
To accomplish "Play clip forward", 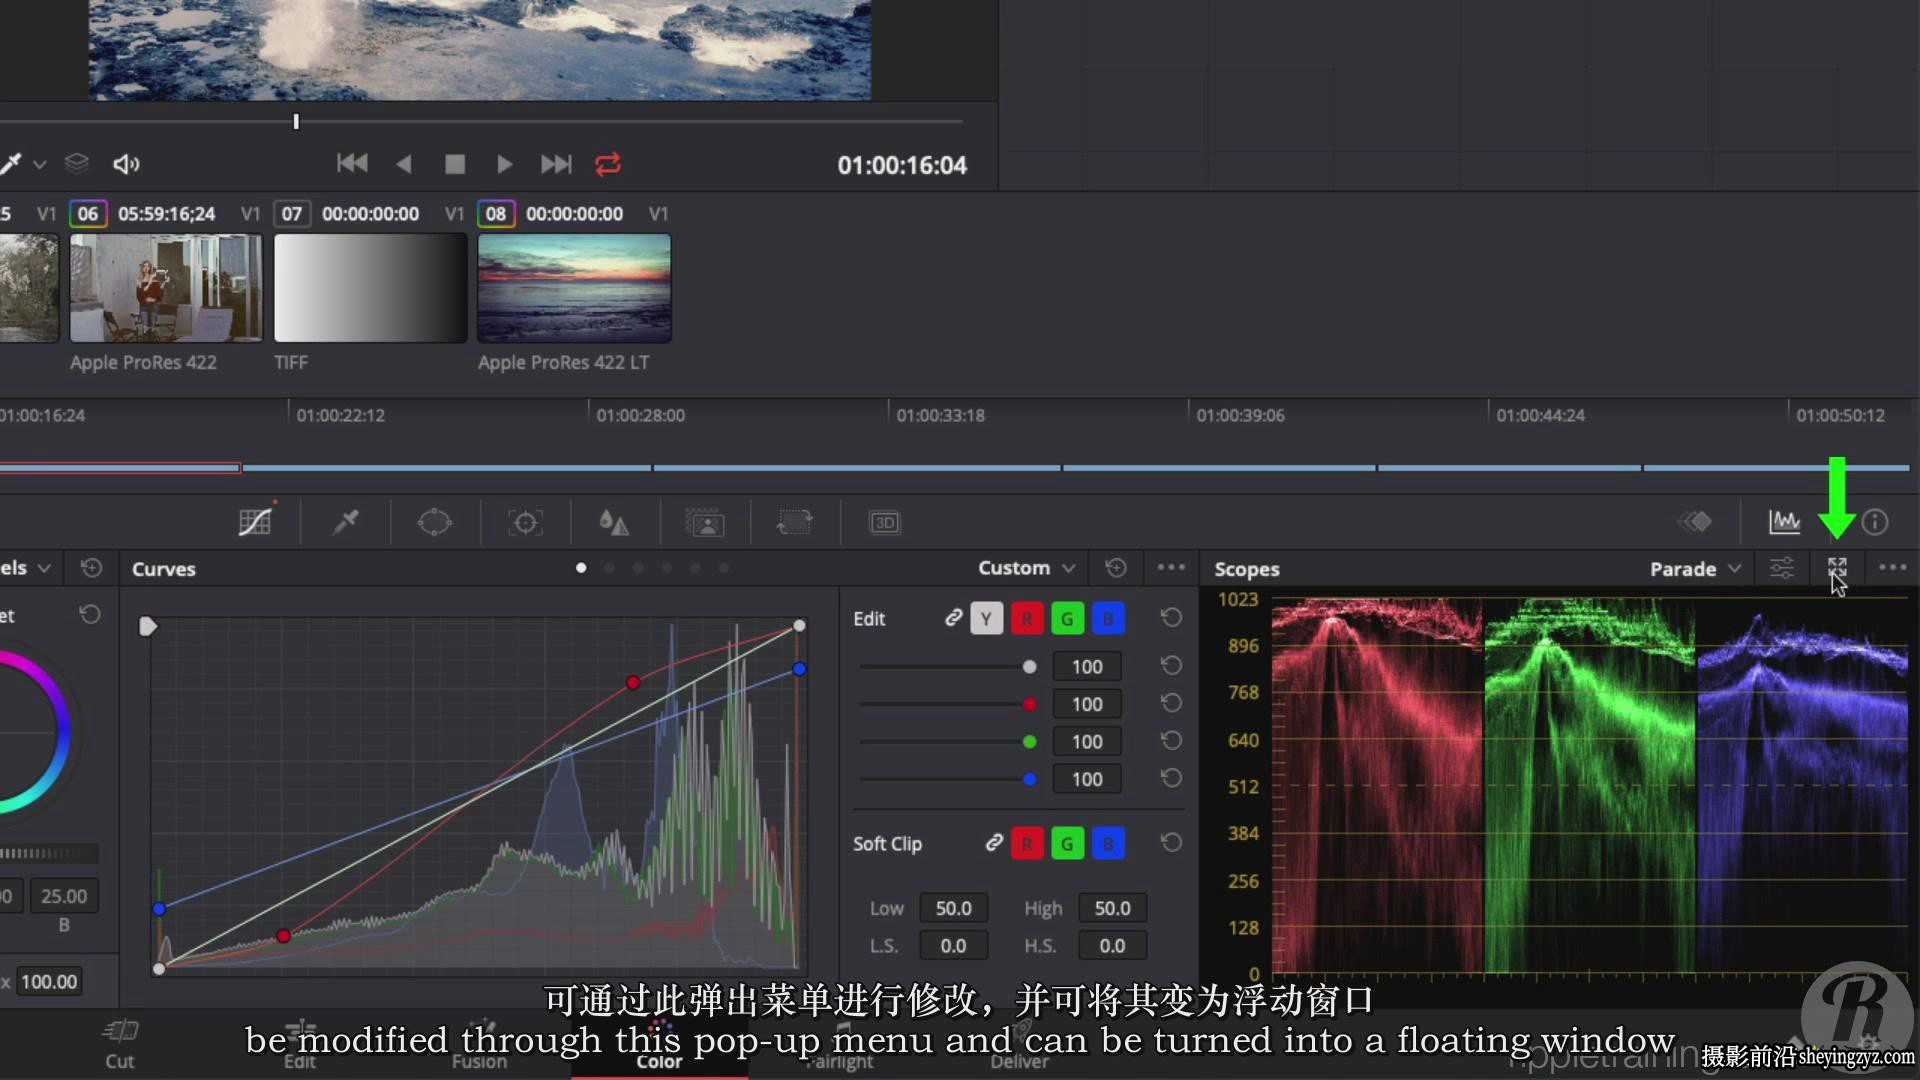I will 504,163.
